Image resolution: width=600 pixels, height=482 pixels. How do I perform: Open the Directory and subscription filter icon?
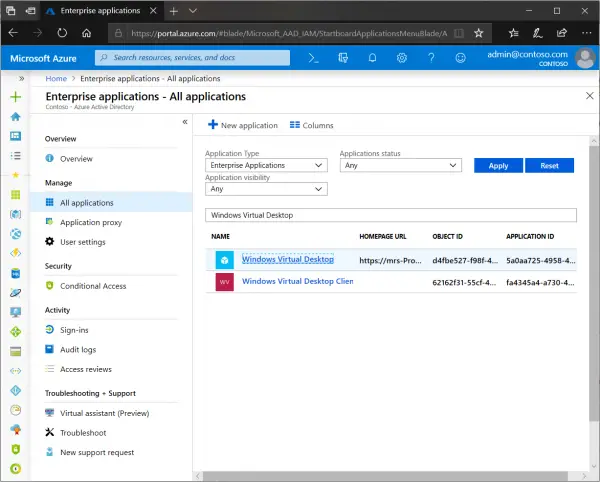pos(343,58)
